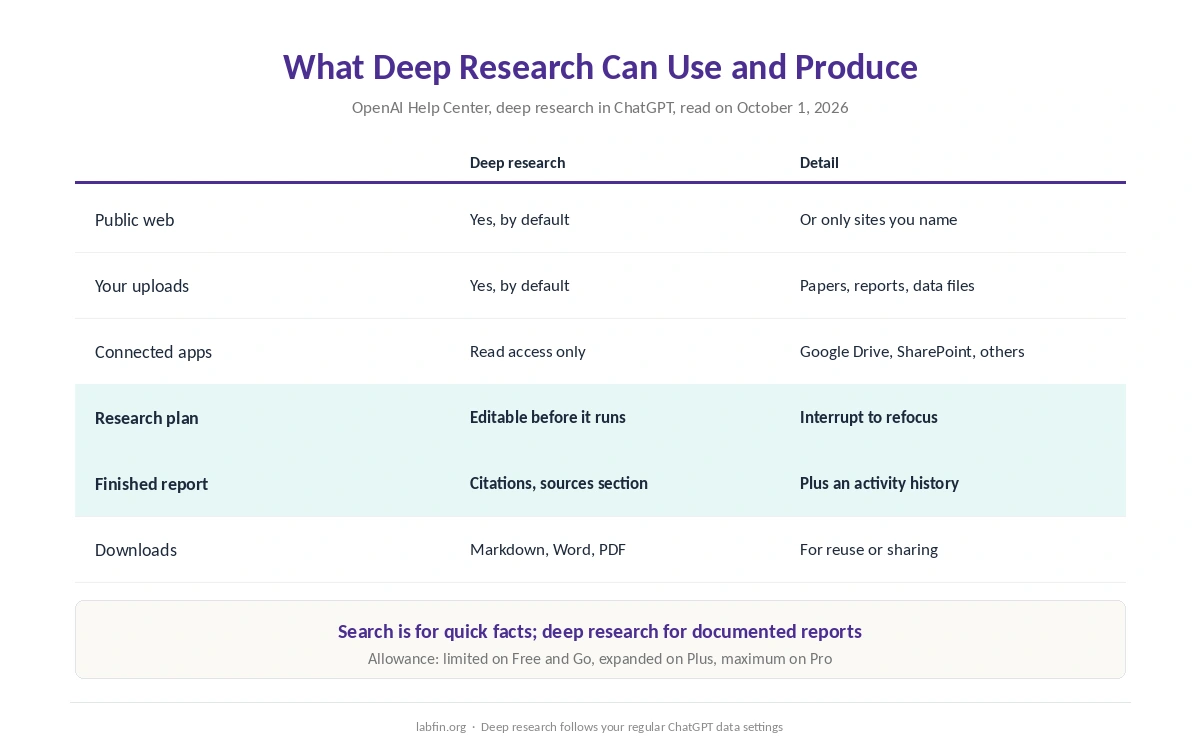Image resolution: width=1200 pixels, height=754 pixels.
Task: Click the title 'What Deep Research Can Use and Produce'
Action: [600, 67]
